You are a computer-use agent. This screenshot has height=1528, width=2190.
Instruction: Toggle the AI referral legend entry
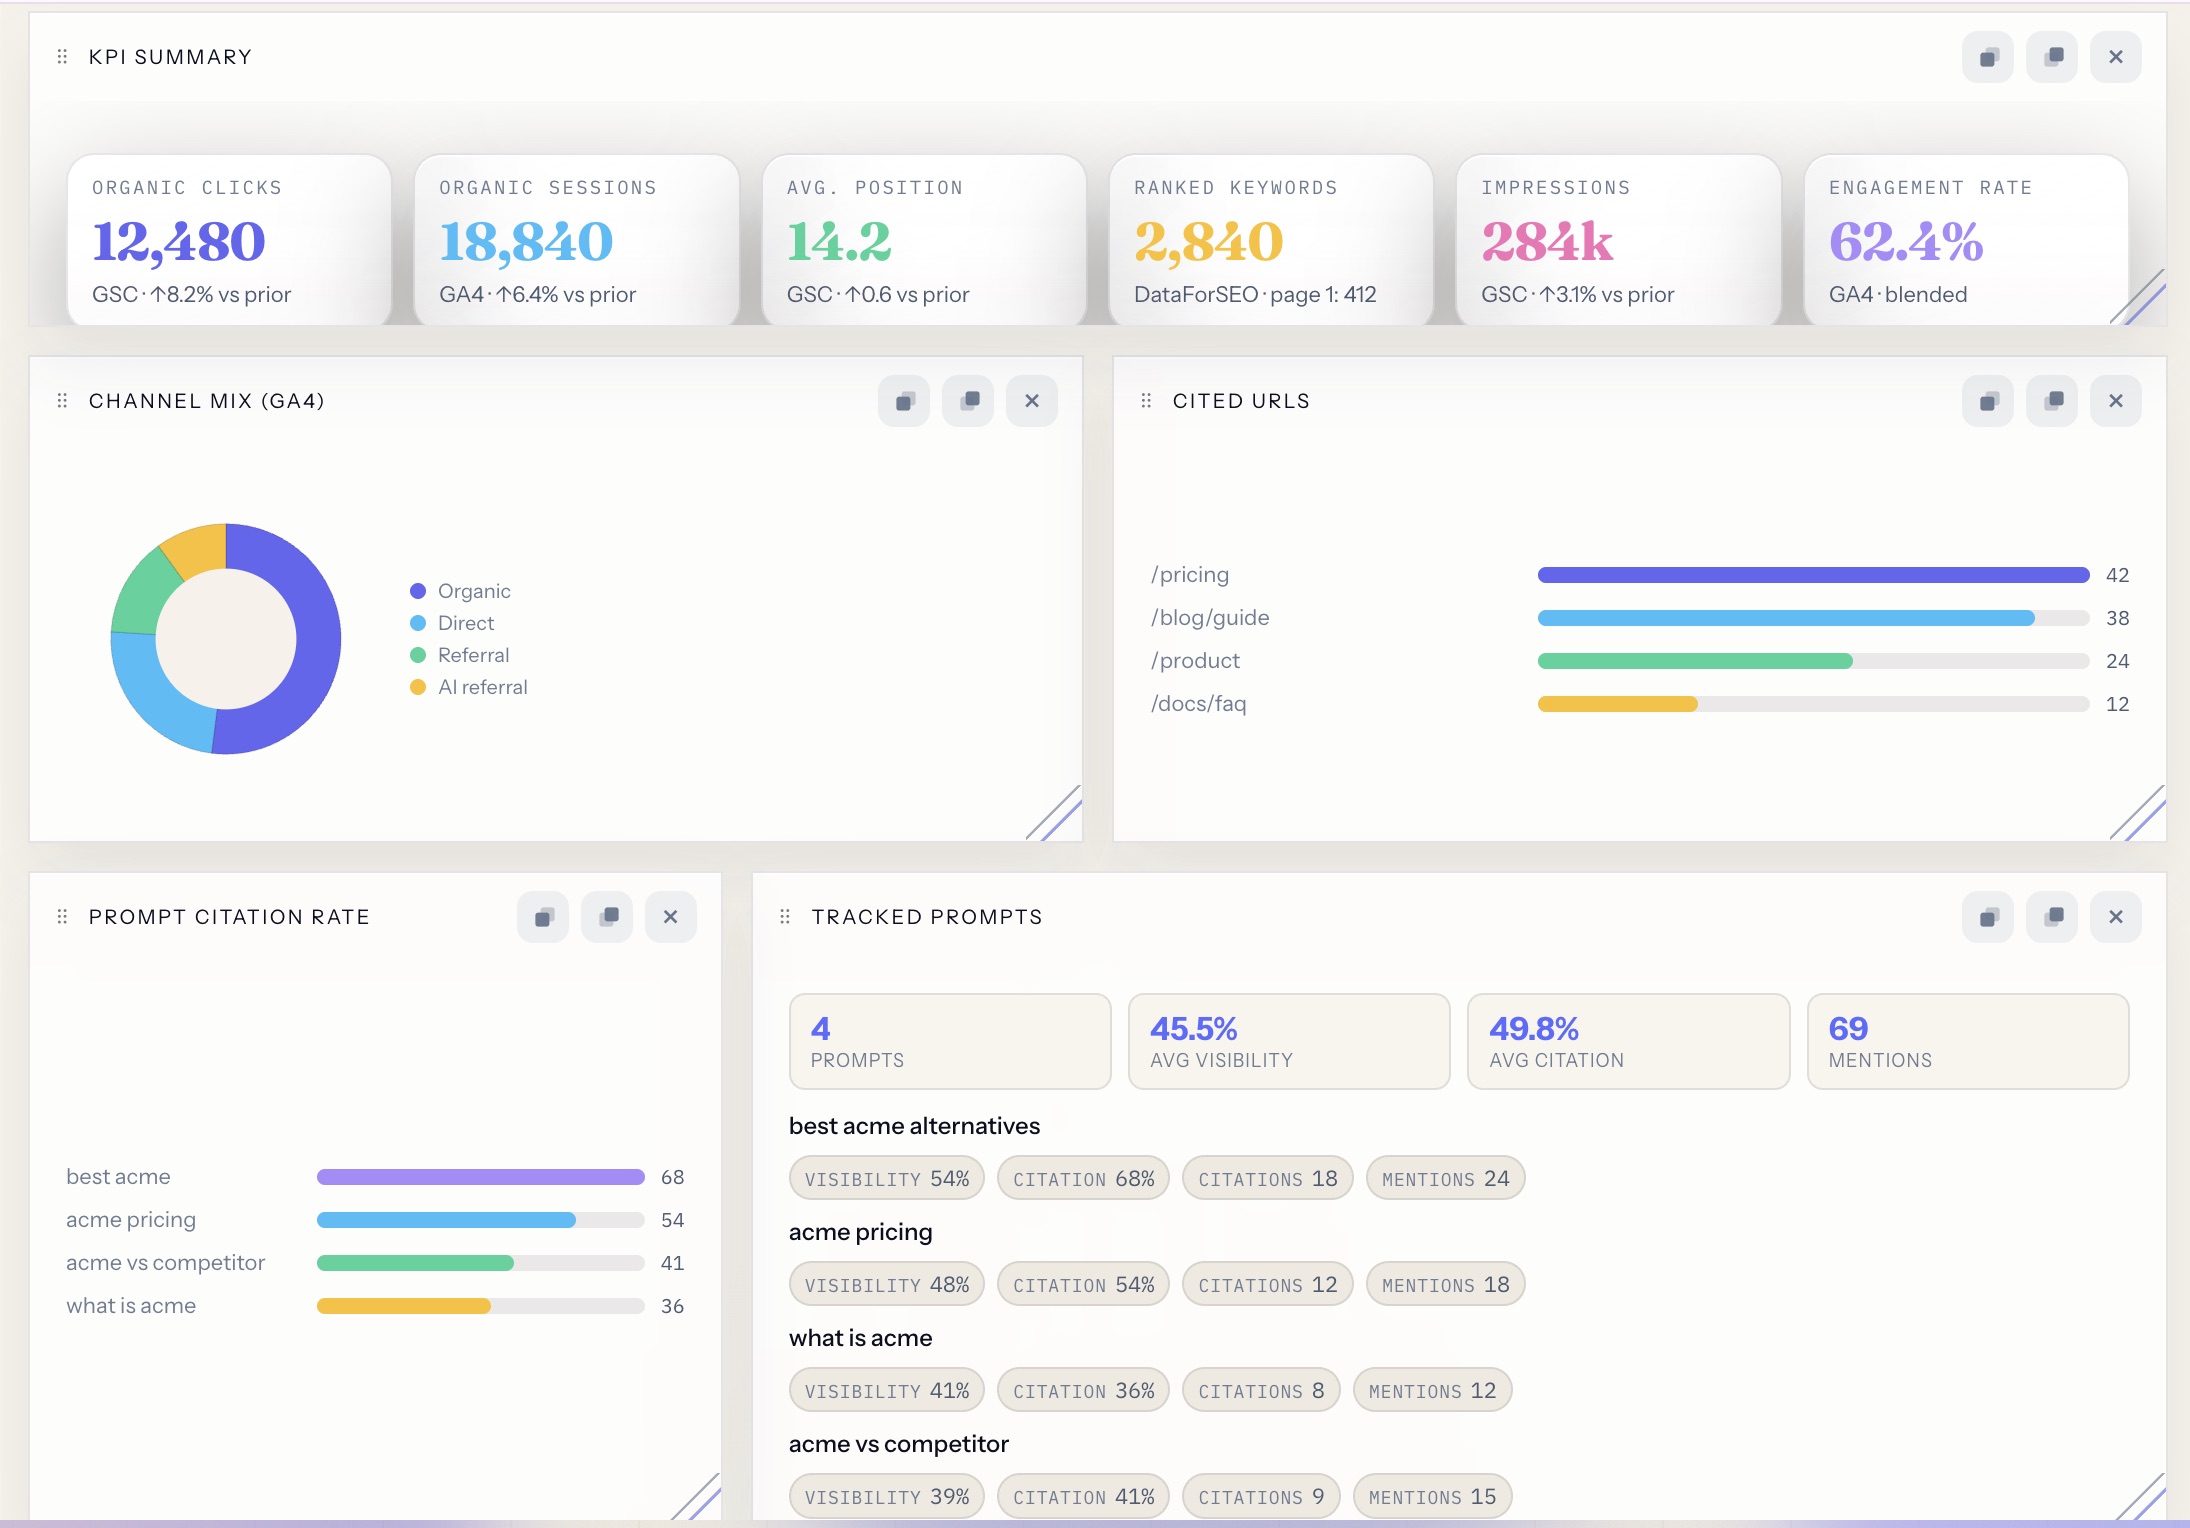tap(469, 687)
